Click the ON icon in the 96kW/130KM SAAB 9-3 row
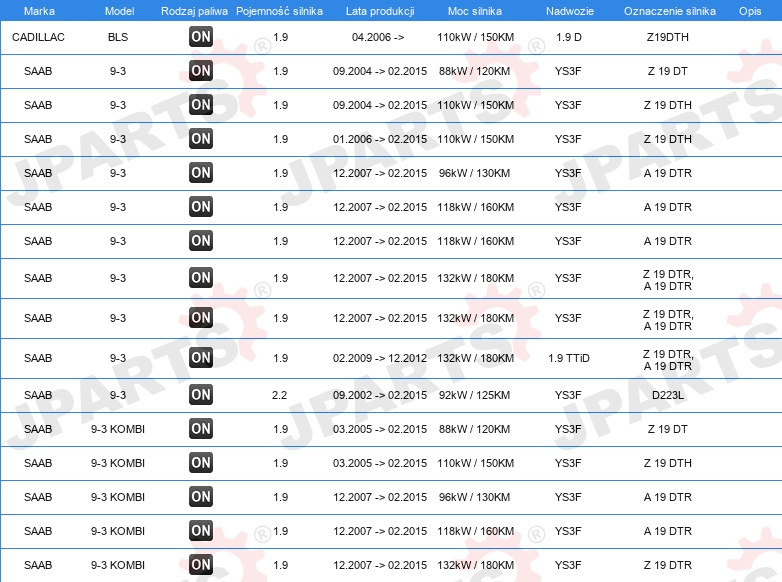 click(201, 173)
